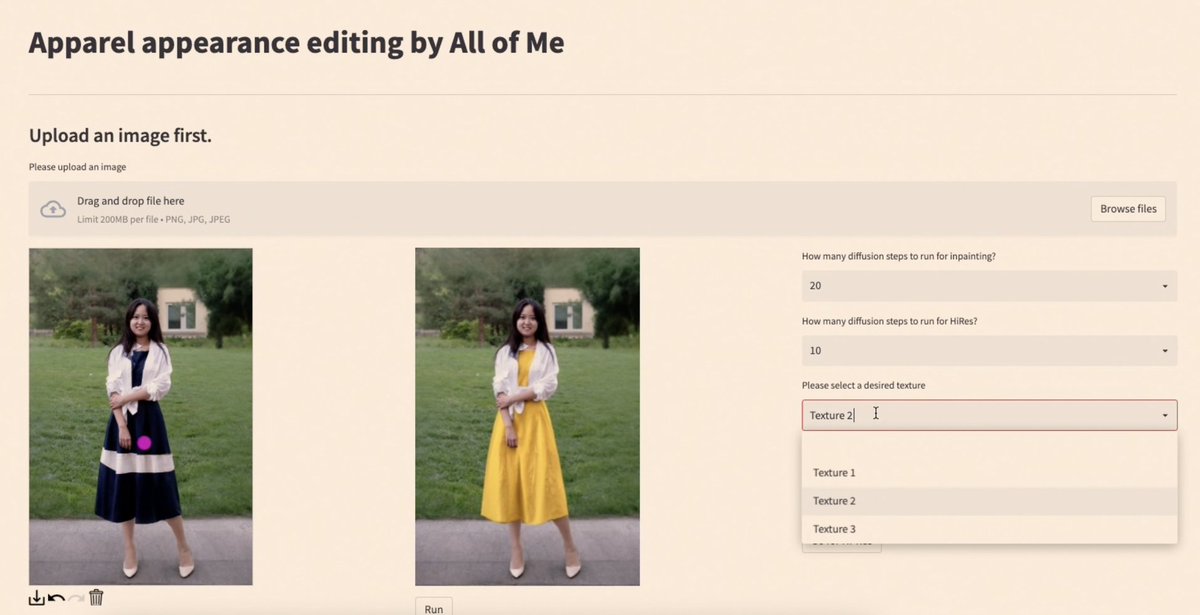Open the HiRes diffusion steps dropdown showing 10
The height and width of the screenshot is (615, 1200).
(x=989, y=351)
